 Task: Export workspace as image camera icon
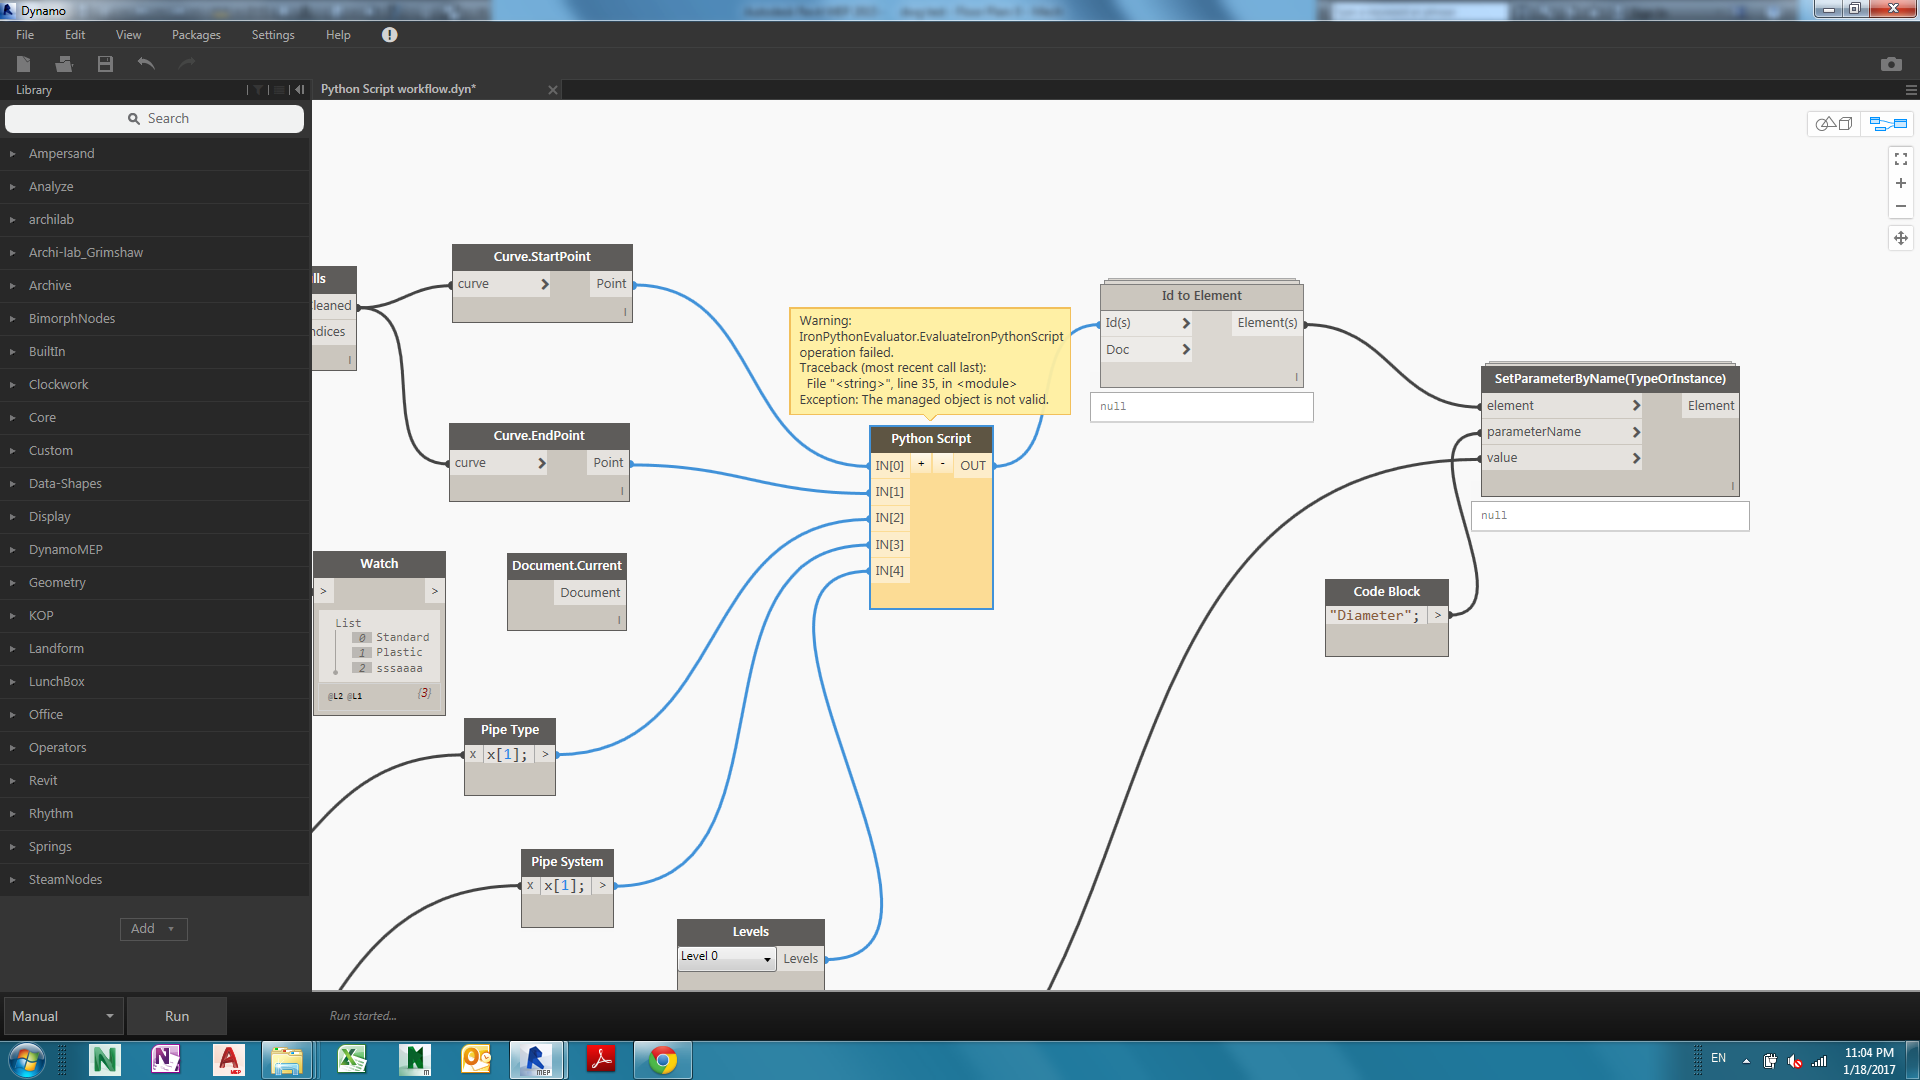(x=1890, y=64)
